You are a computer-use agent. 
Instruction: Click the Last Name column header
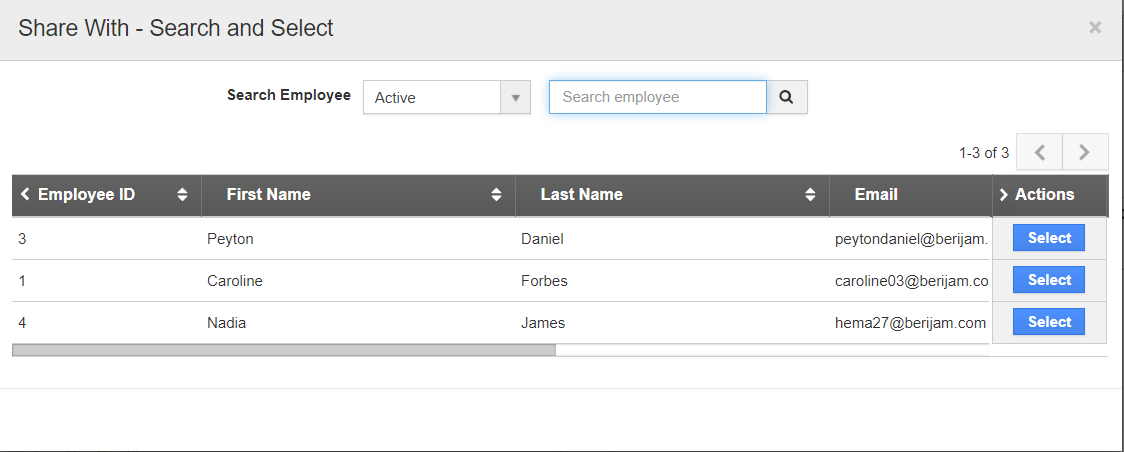pyautogui.click(x=581, y=195)
